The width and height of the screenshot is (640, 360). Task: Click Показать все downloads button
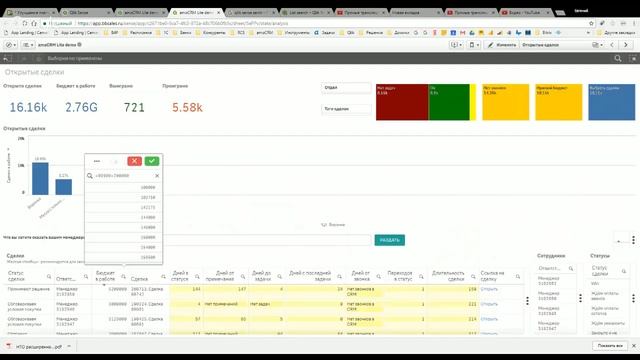pyautogui.click(x=610, y=346)
